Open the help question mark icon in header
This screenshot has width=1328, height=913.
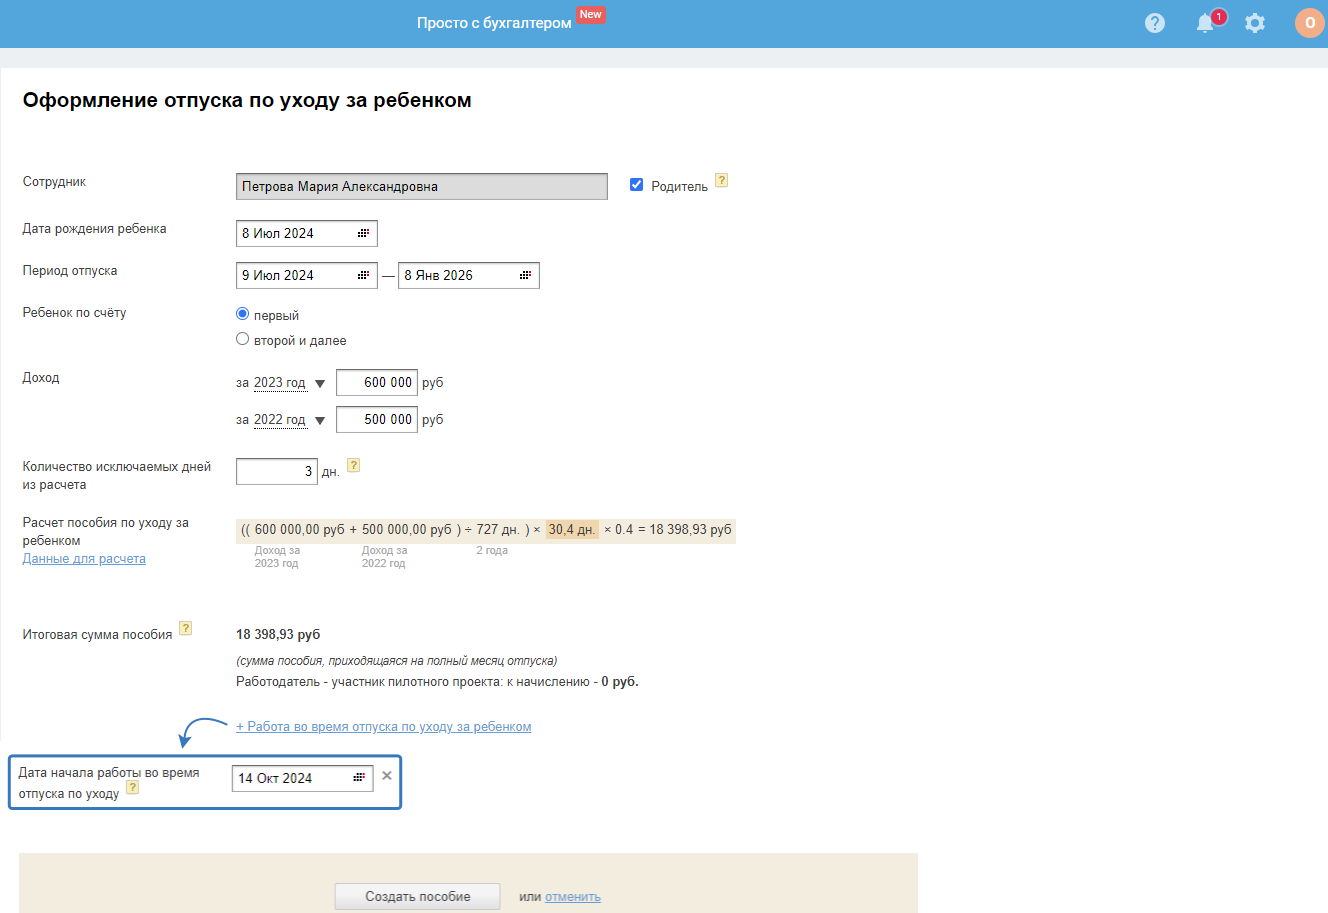[1155, 23]
